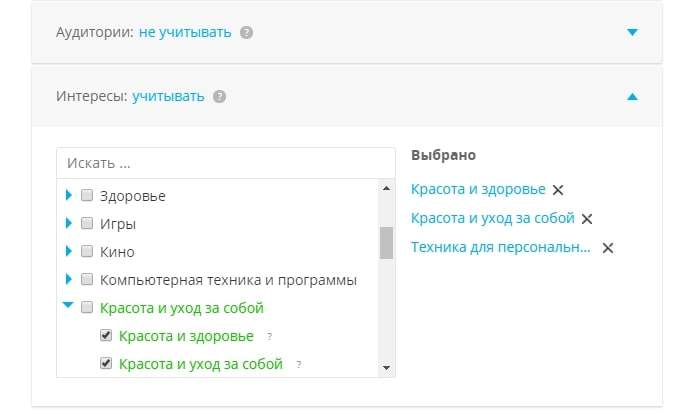Click help icon next to Аудитории
The width and height of the screenshot is (695, 415).
pos(247,32)
